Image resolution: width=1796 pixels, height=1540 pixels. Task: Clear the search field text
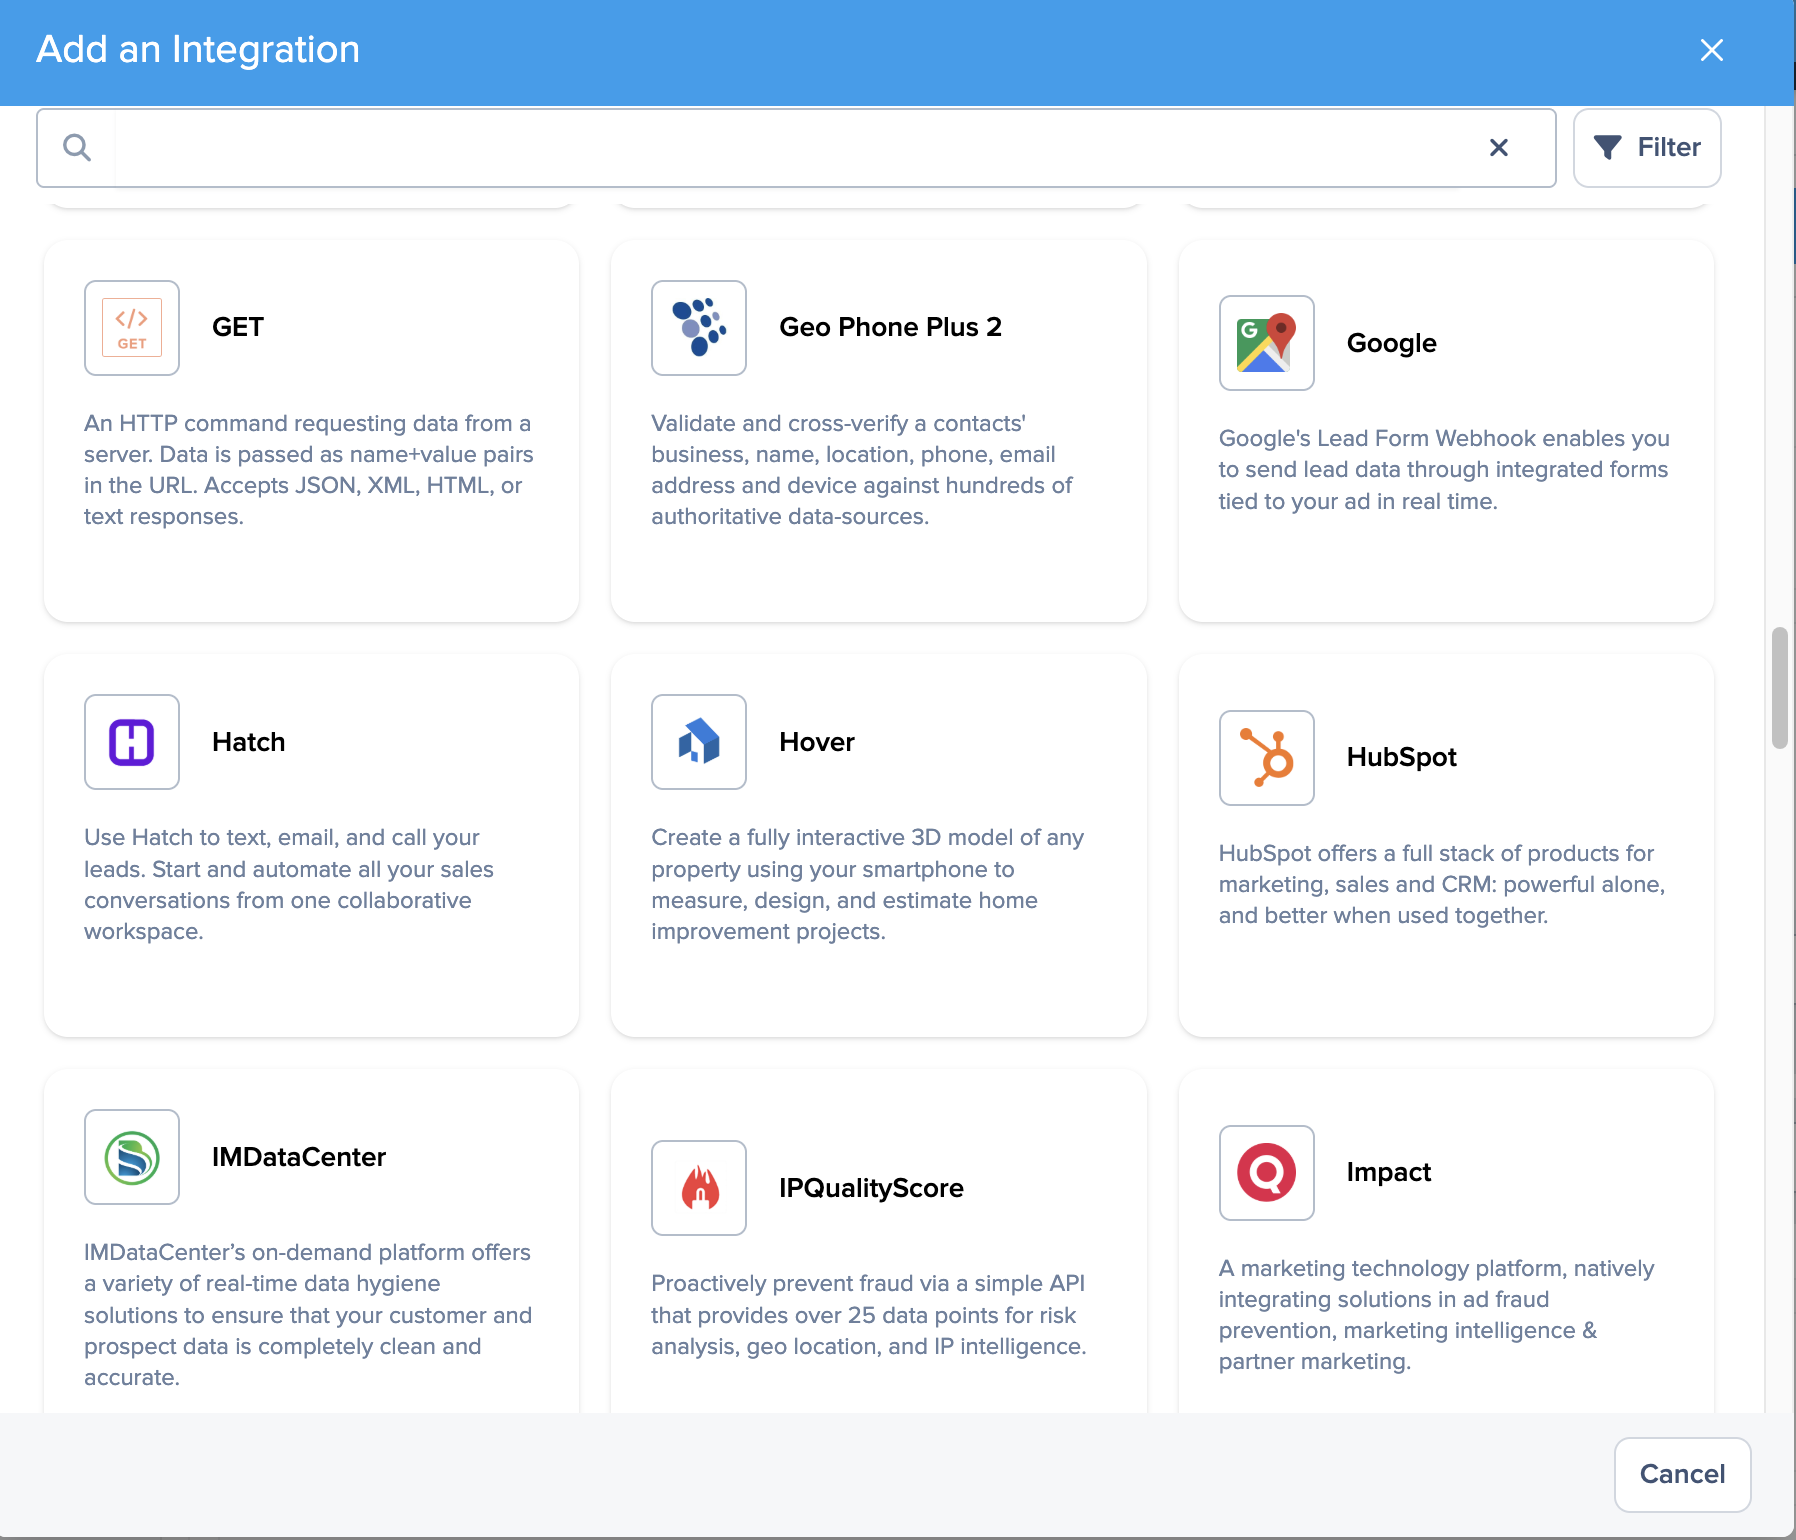[x=1498, y=148]
